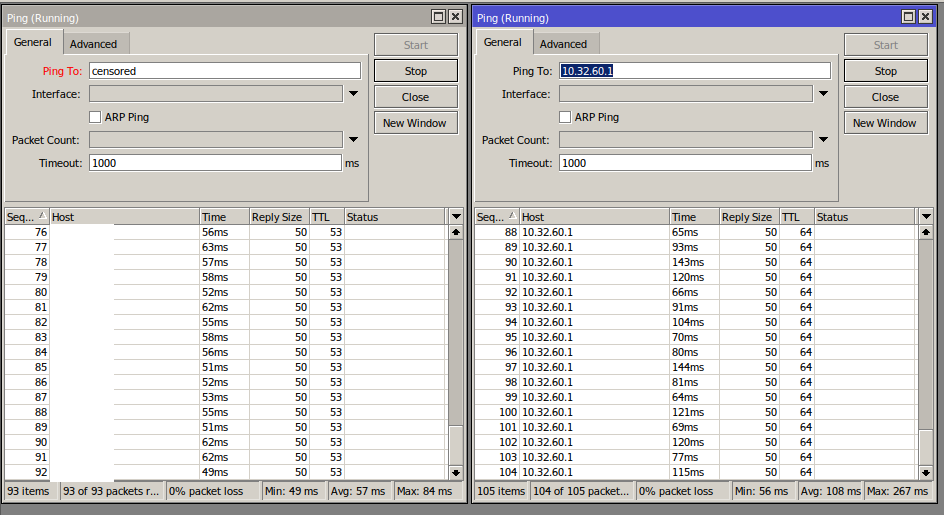The width and height of the screenshot is (944, 515).
Task: Maximize the right Ping window
Action: 908,17
